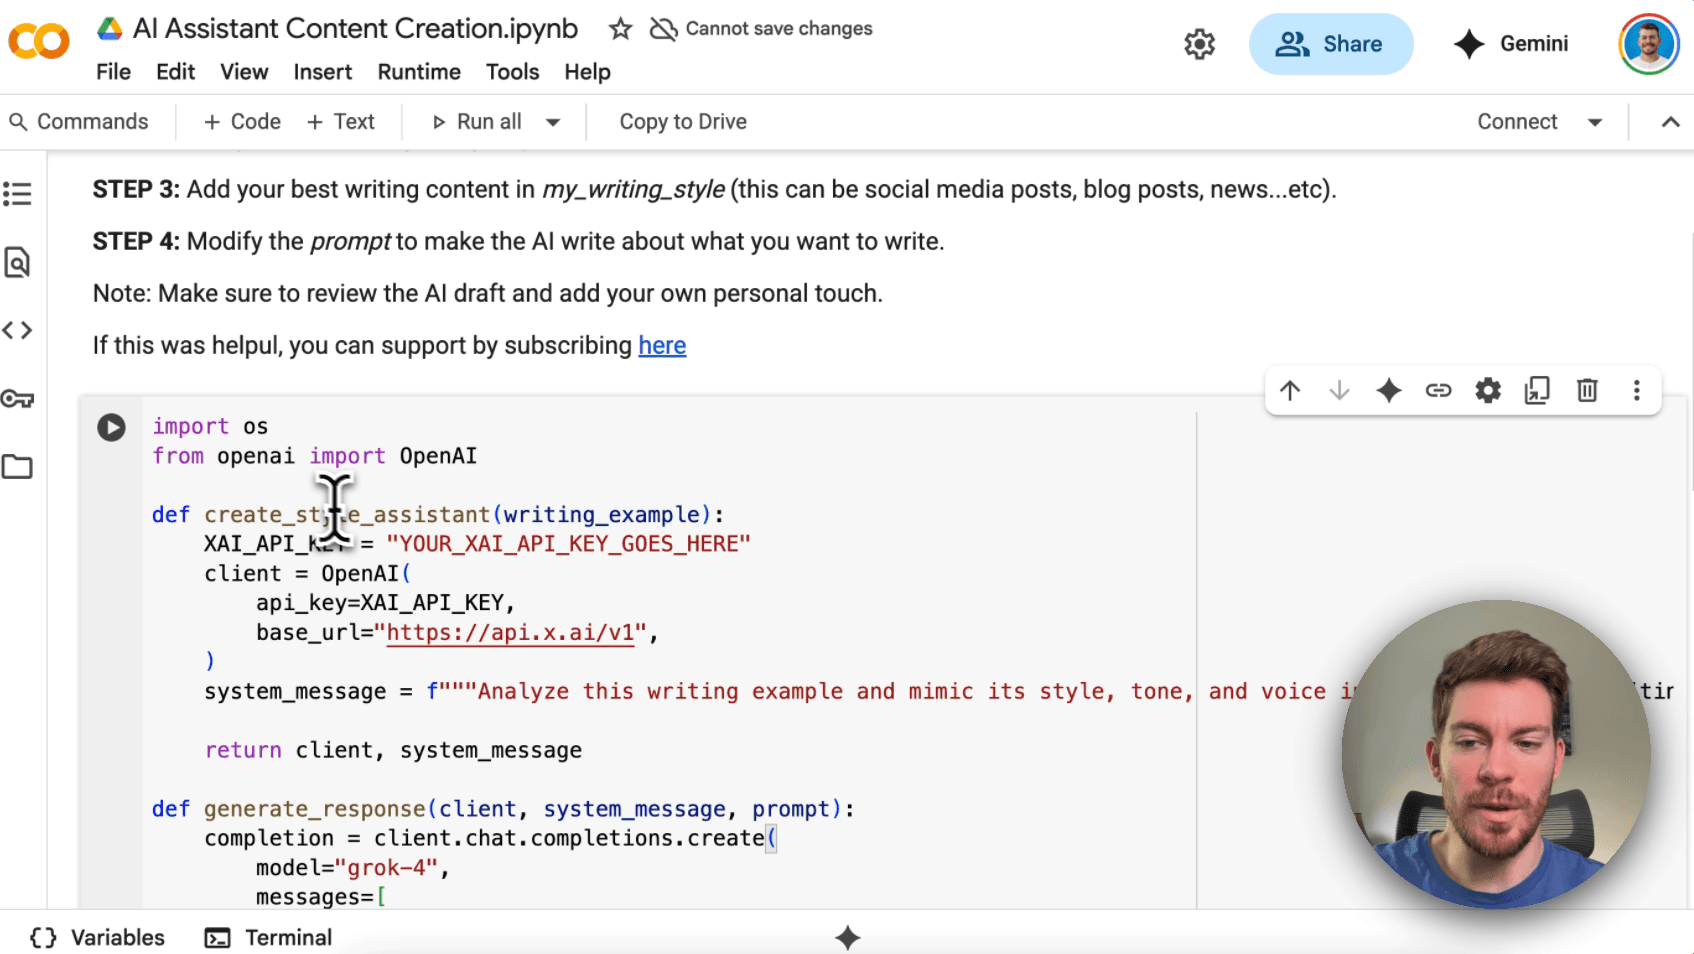The image size is (1694, 954).
Task: Open the Terminal panel
Action: [x=268, y=938]
